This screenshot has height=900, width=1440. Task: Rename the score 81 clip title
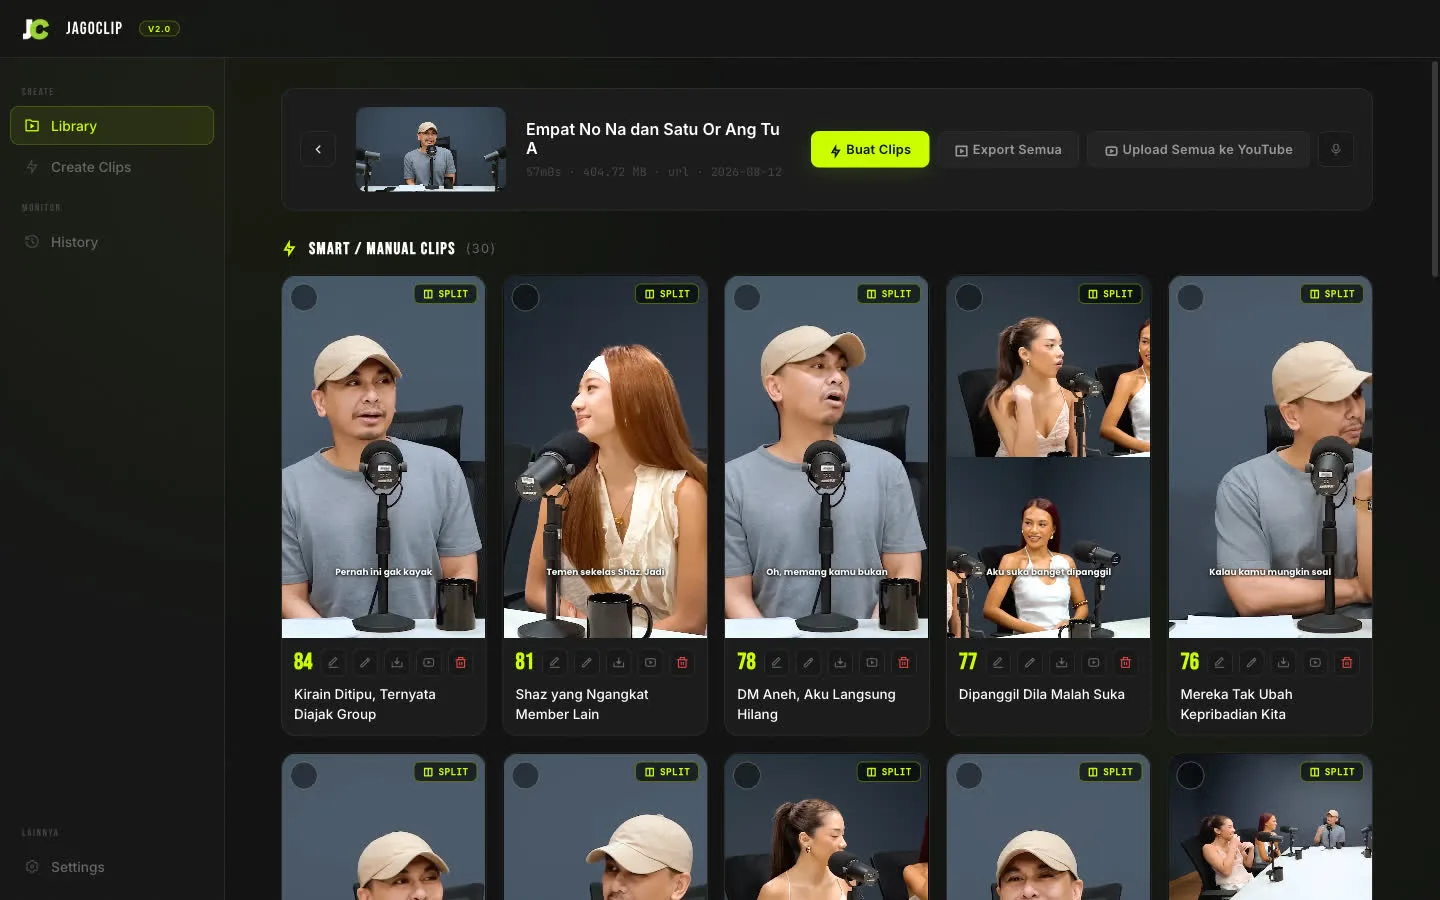pyautogui.click(x=555, y=662)
